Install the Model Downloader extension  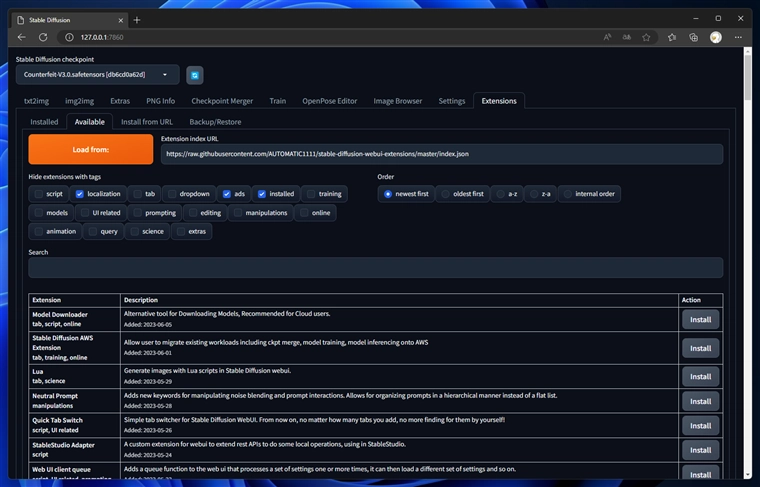click(700, 319)
